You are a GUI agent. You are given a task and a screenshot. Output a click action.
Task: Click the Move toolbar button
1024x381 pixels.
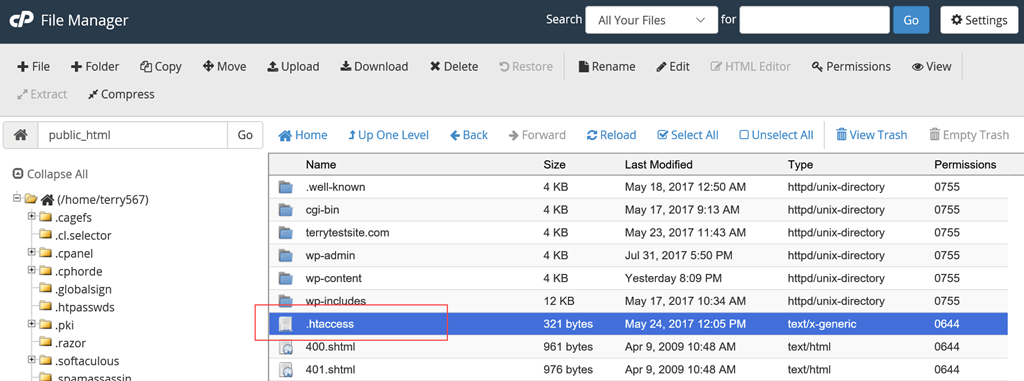click(225, 67)
